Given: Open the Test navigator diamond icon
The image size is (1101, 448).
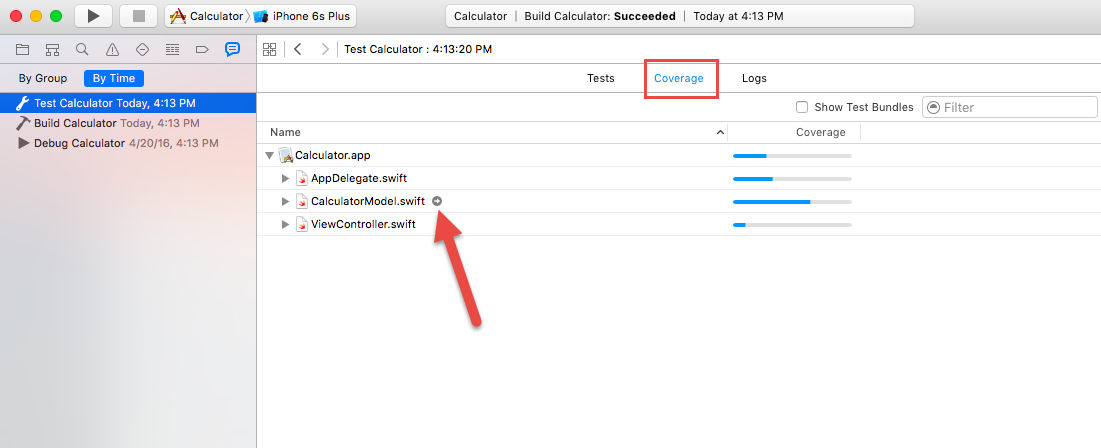Looking at the screenshot, I should pos(143,49).
